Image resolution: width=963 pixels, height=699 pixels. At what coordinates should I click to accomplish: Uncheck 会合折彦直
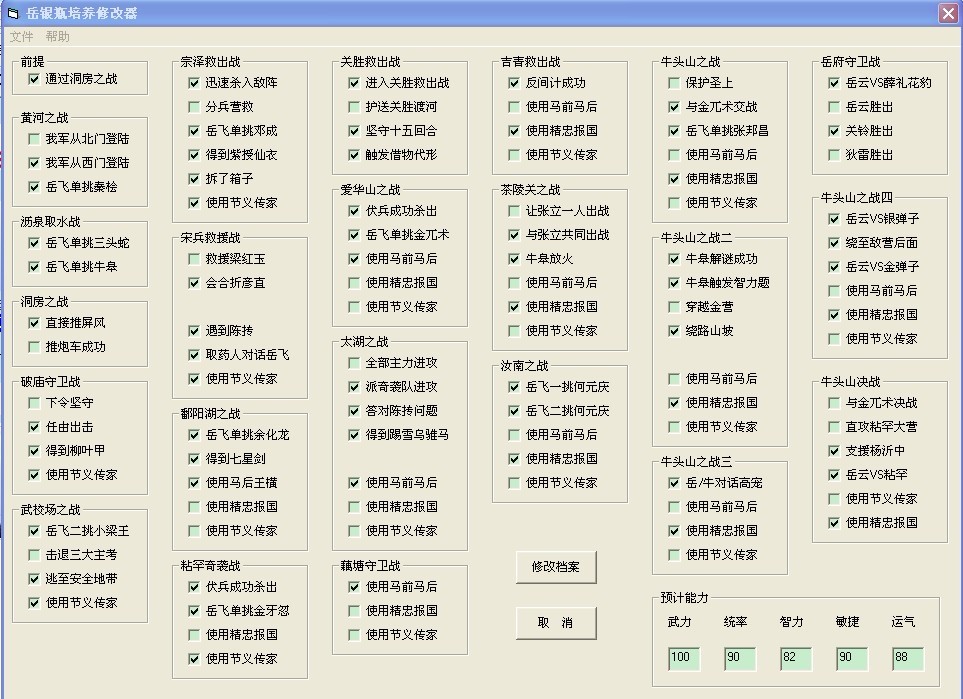[194, 283]
